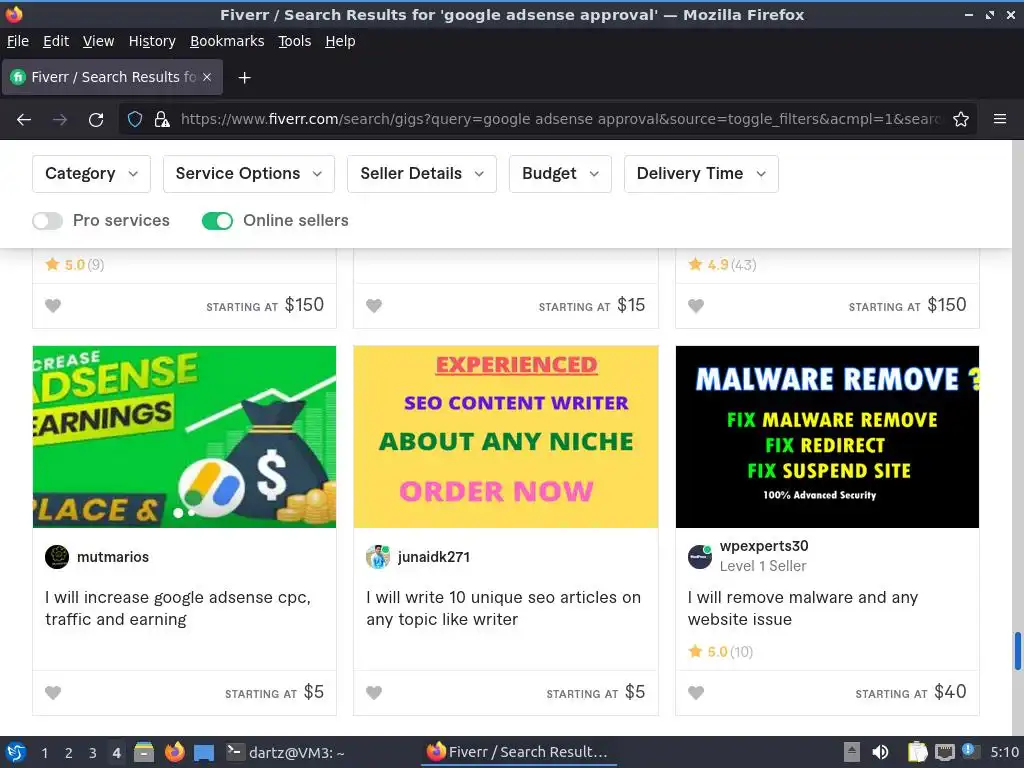Favorite the $15 gig with heart
The width and height of the screenshot is (1024, 768).
point(374,305)
